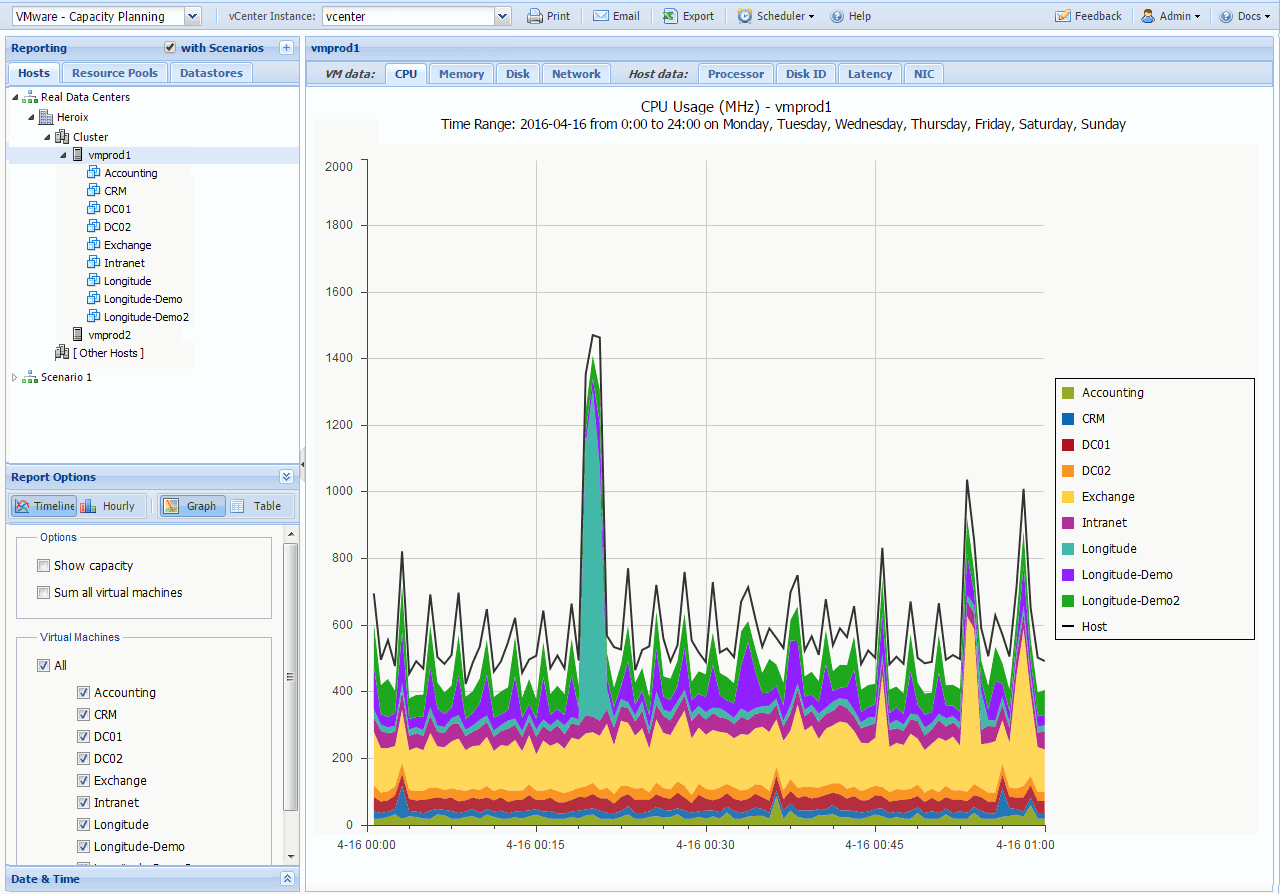1280x894 pixels.
Task: Click the Heroix datacenter building icon
Action: pyautogui.click(x=46, y=117)
